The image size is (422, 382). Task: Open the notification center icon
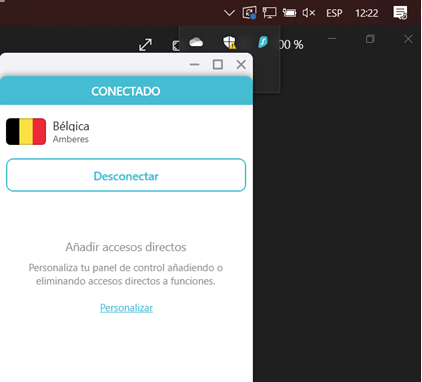400,13
